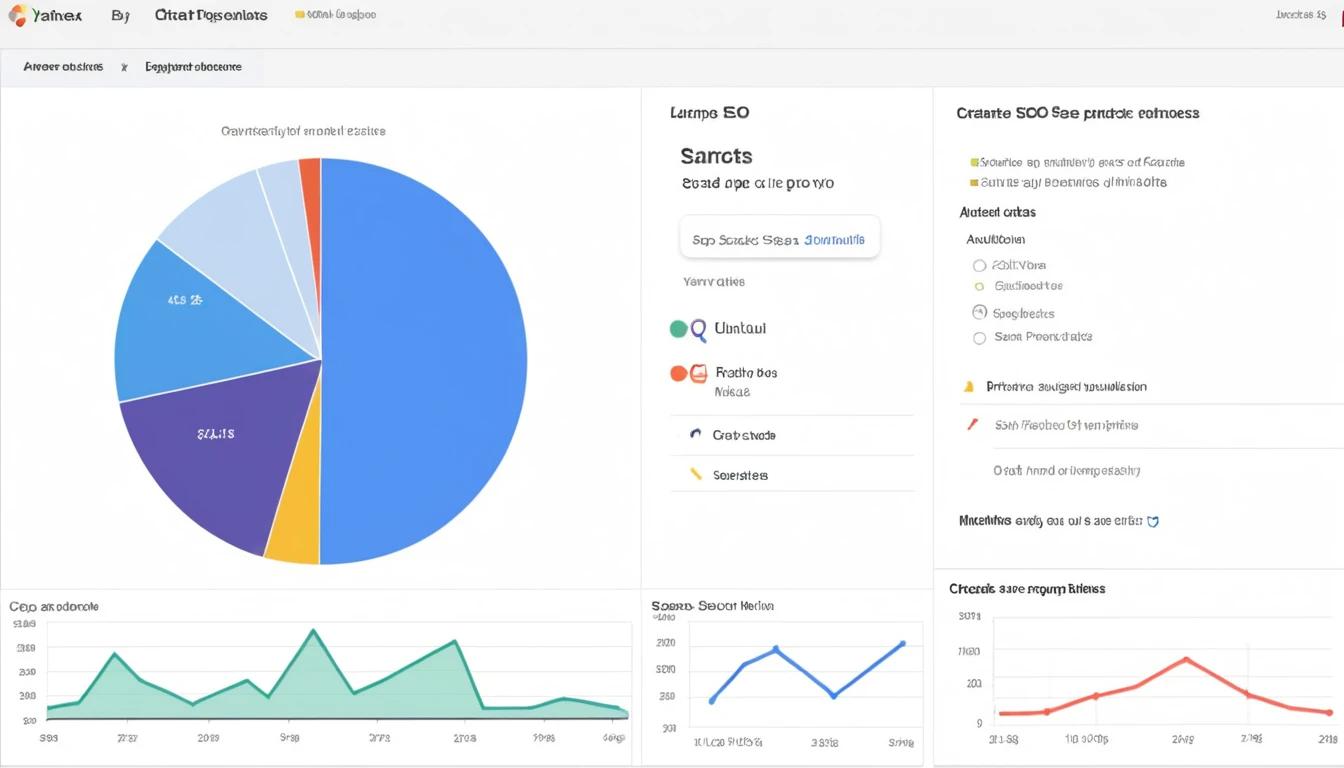Viewport: 1344px width, 768px height.
Task: Click the yellow-tagged label in the top bar
Action: click(x=338, y=15)
